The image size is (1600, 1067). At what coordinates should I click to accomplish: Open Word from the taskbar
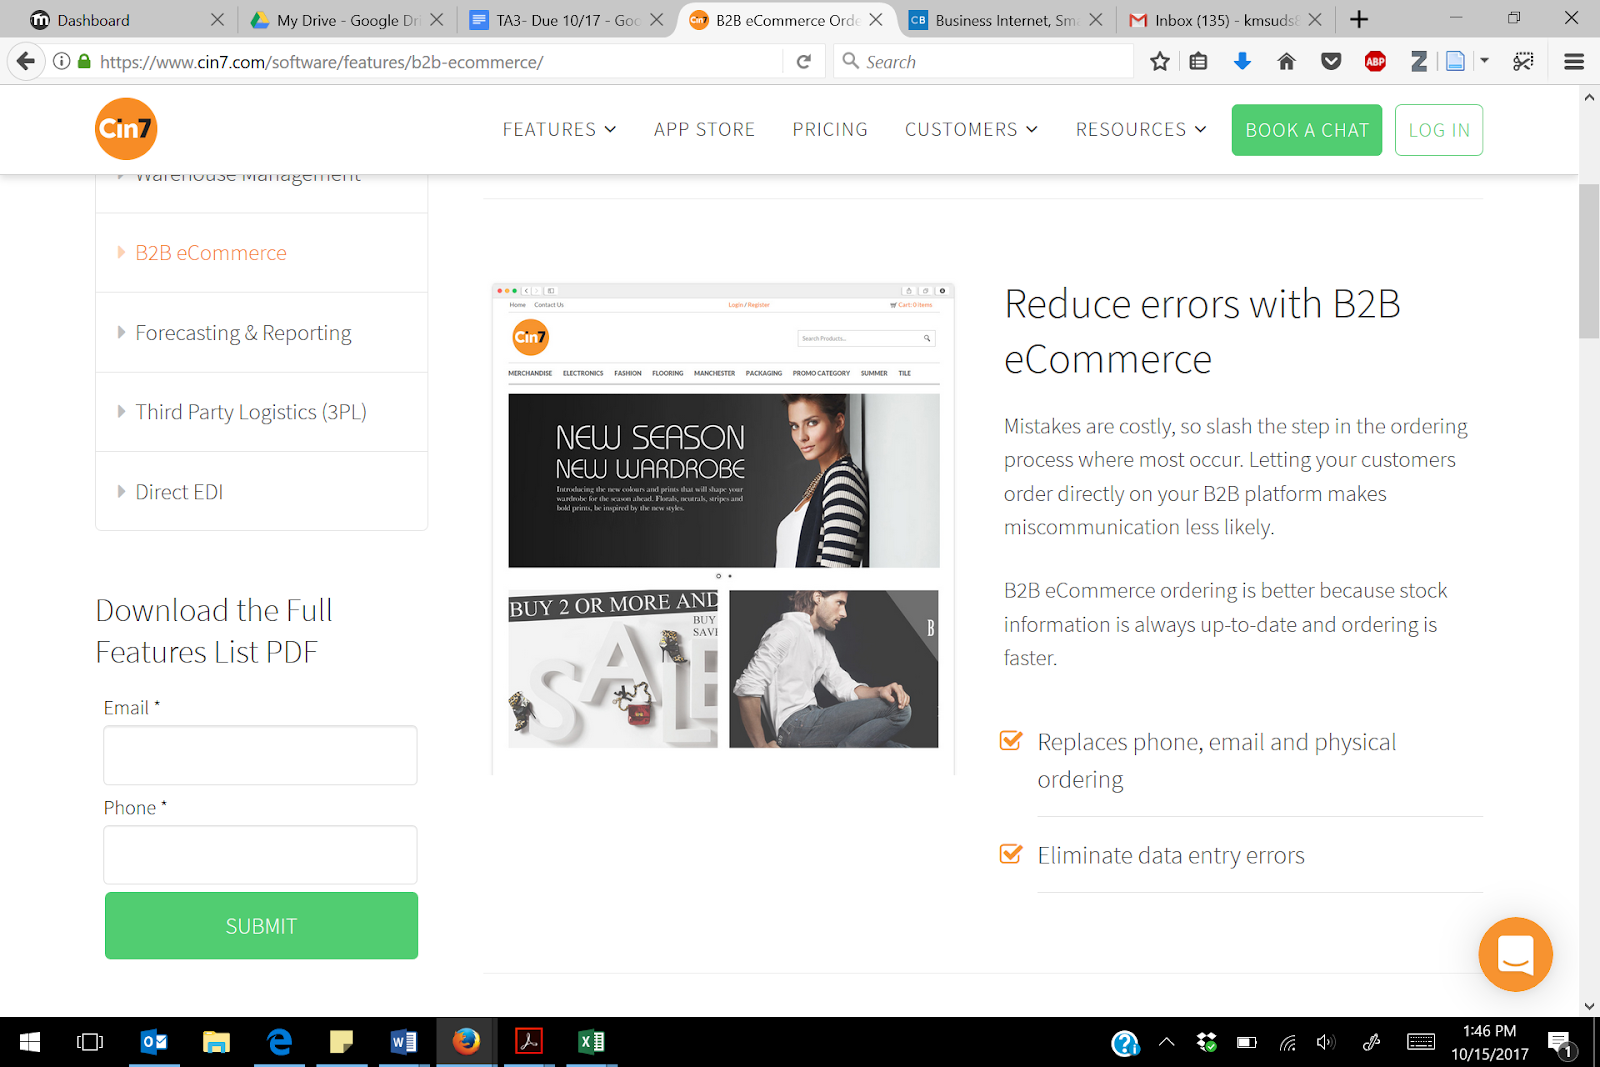404,1042
